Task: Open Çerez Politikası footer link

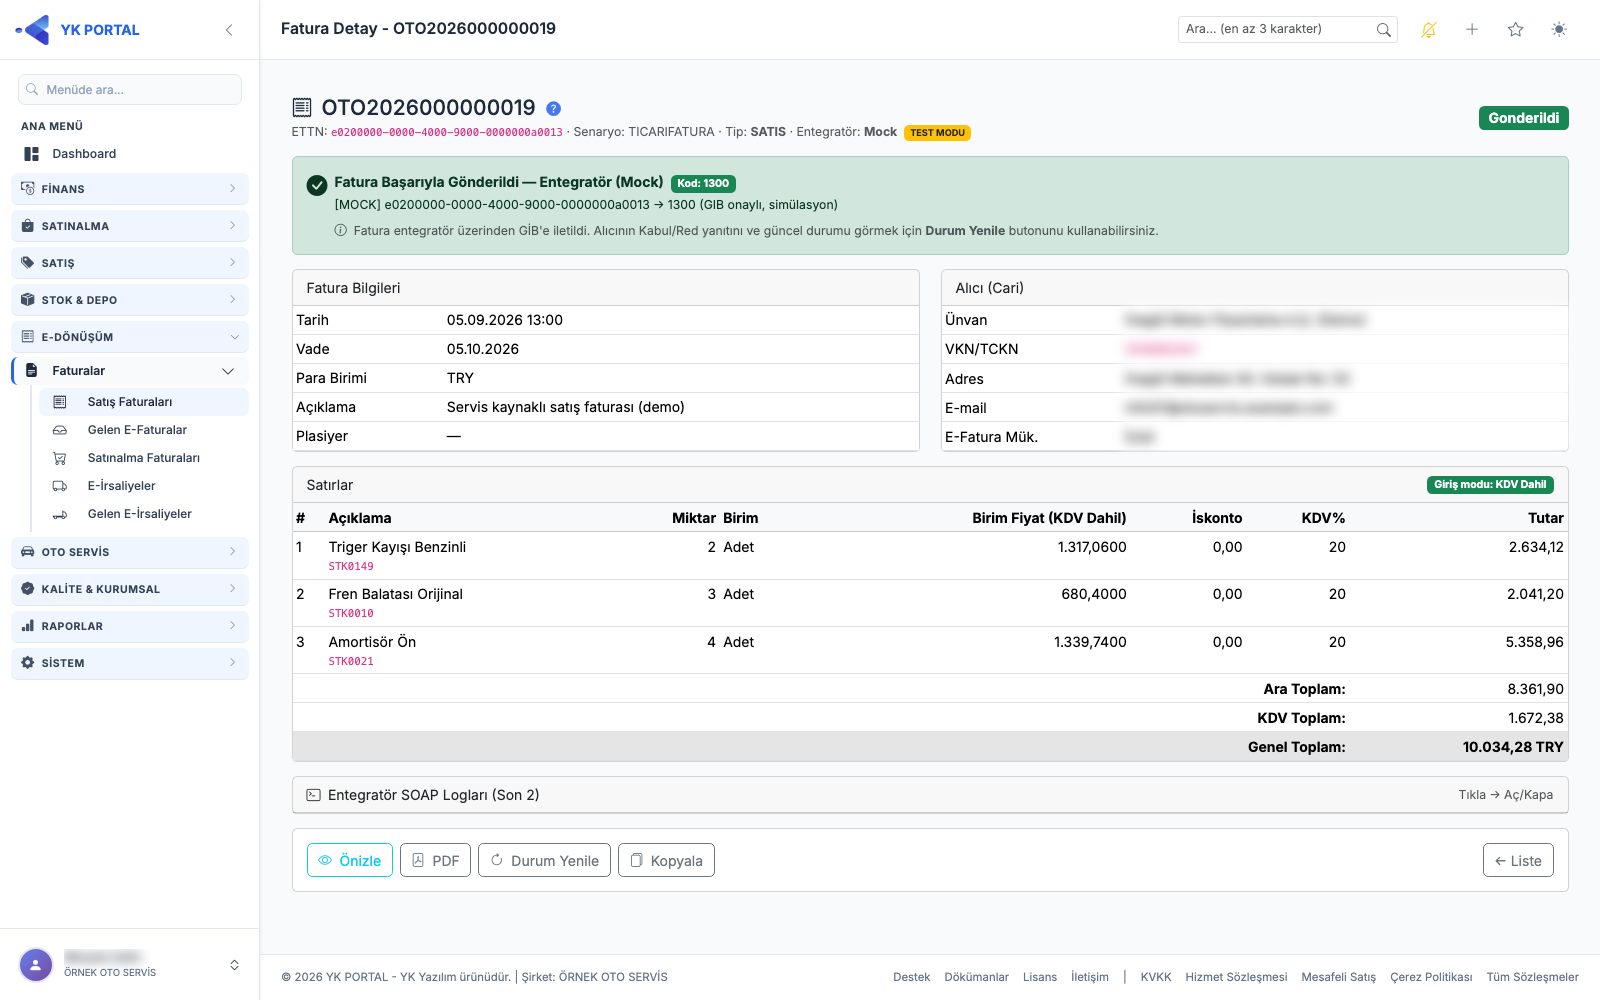Action: click(1431, 977)
